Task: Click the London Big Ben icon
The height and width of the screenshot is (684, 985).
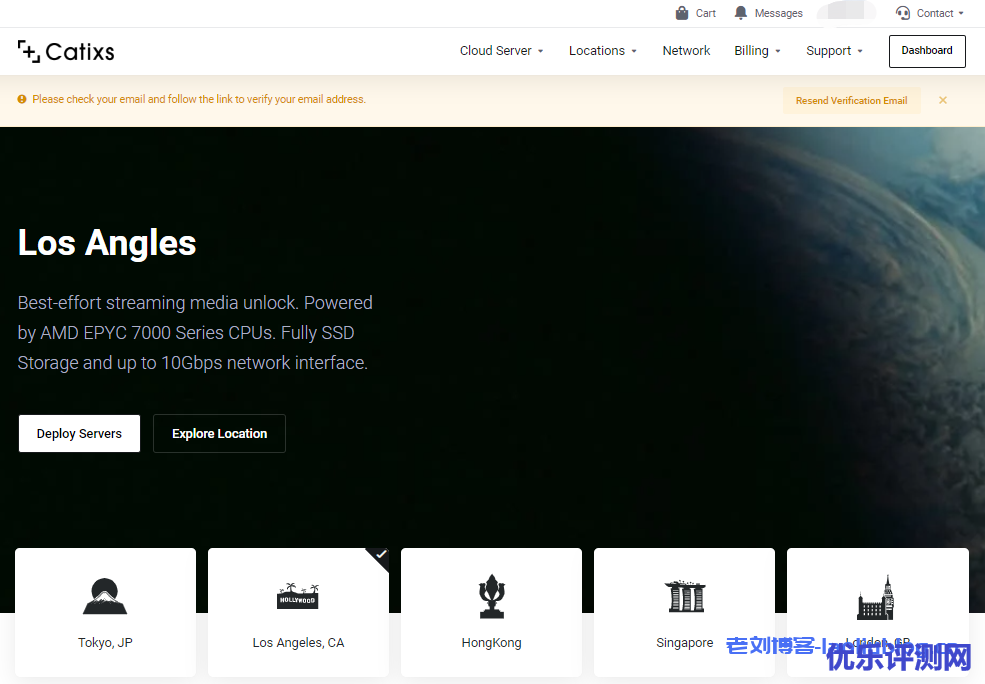Action: 876,597
